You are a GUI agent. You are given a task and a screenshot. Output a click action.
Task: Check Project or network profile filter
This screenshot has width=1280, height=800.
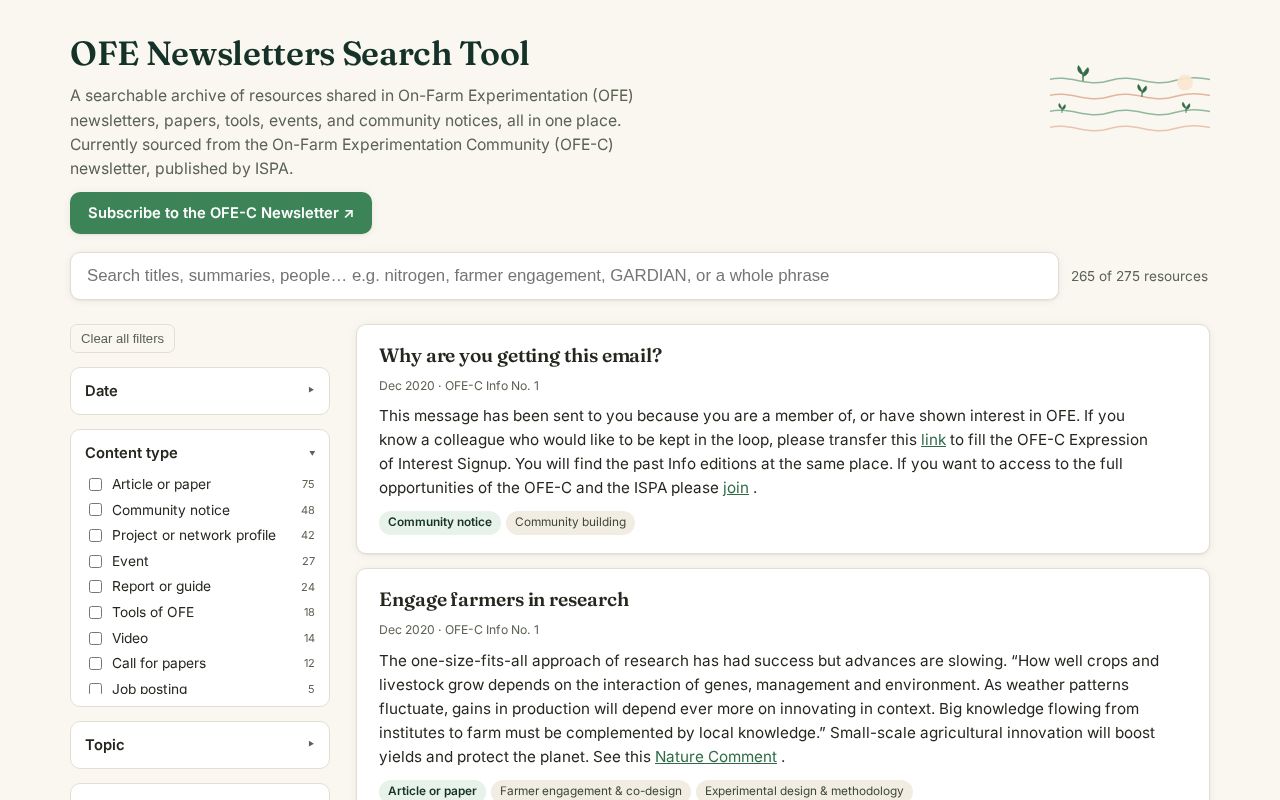tap(95, 535)
